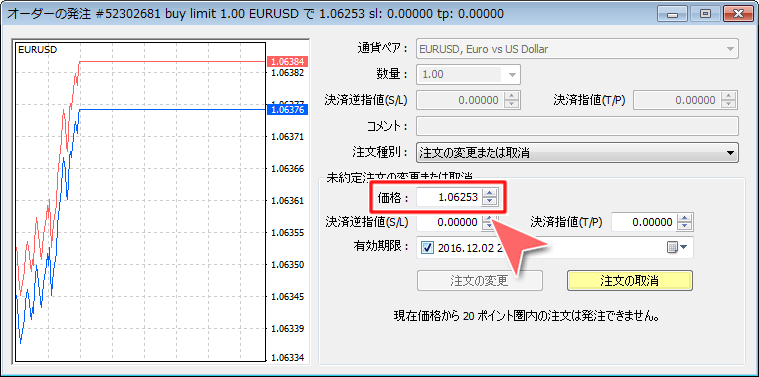
Task: Click the blue bid price label 1.06376
Action: tap(288, 110)
